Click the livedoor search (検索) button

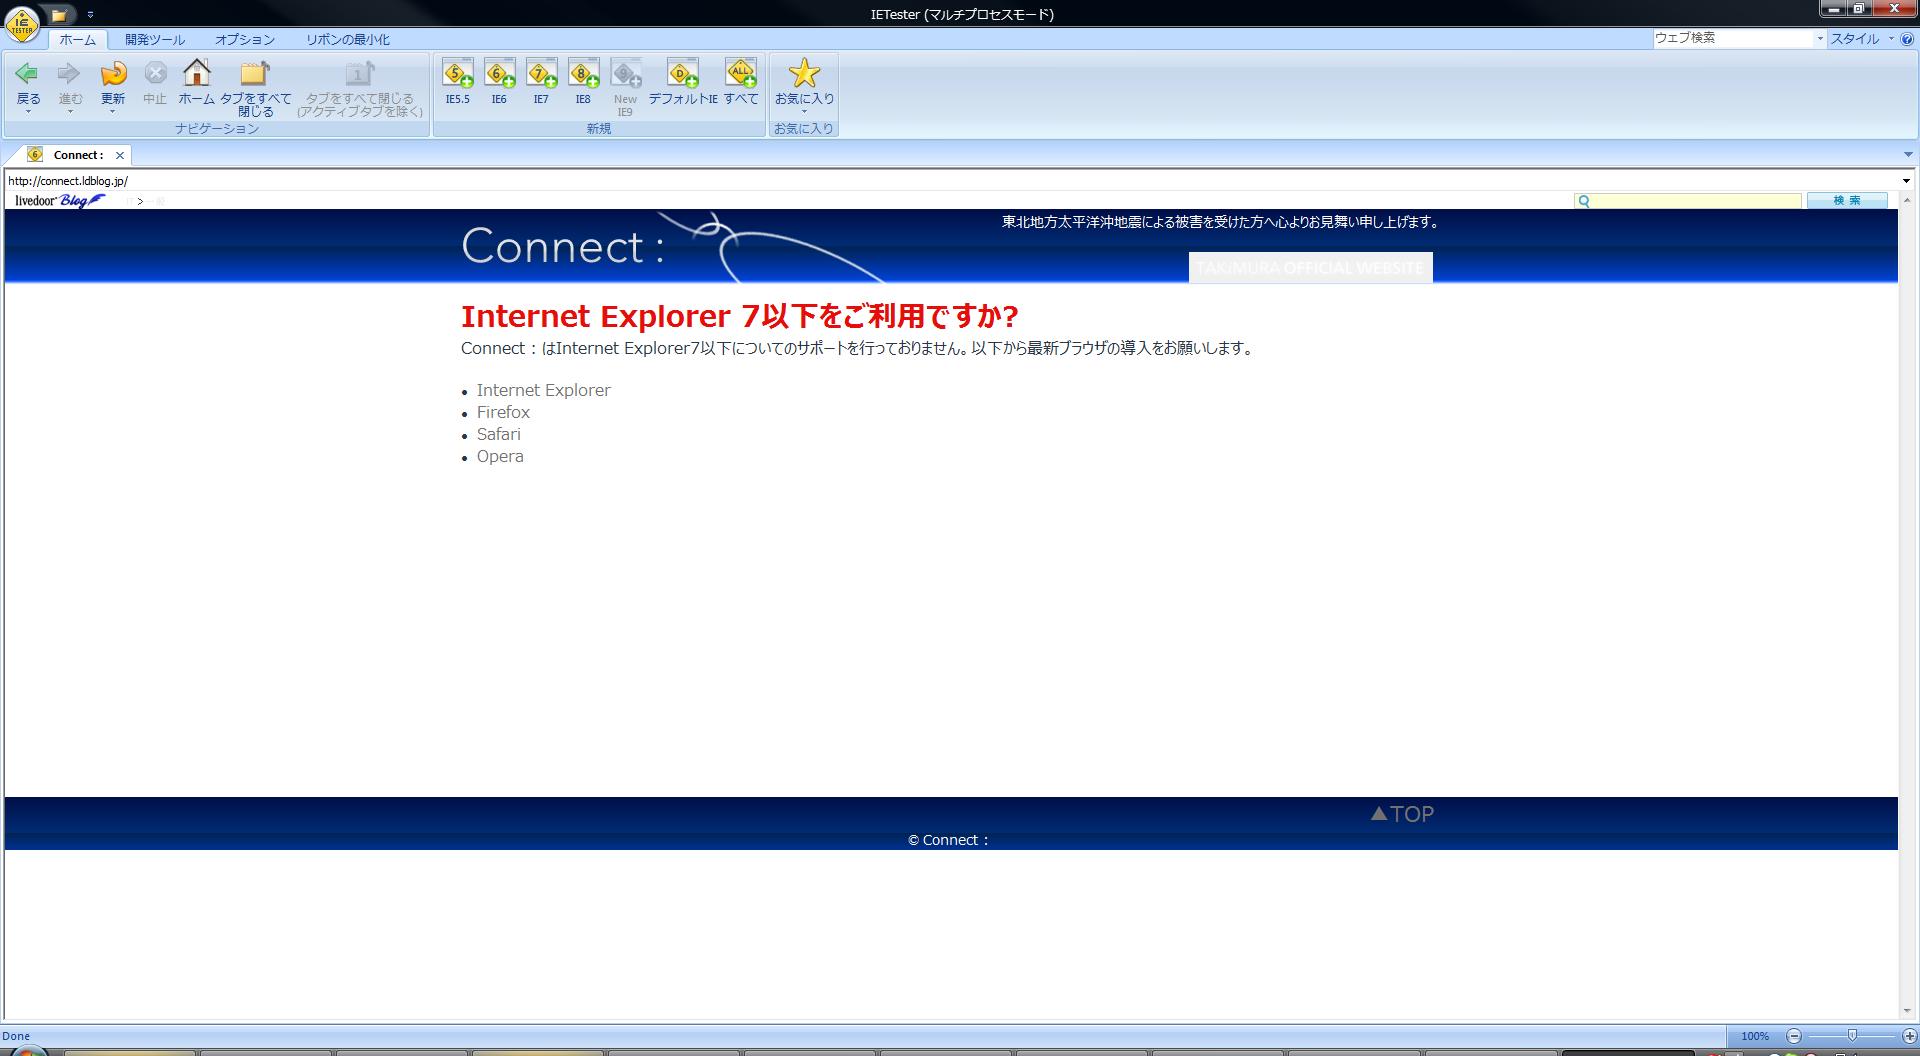1847,201
